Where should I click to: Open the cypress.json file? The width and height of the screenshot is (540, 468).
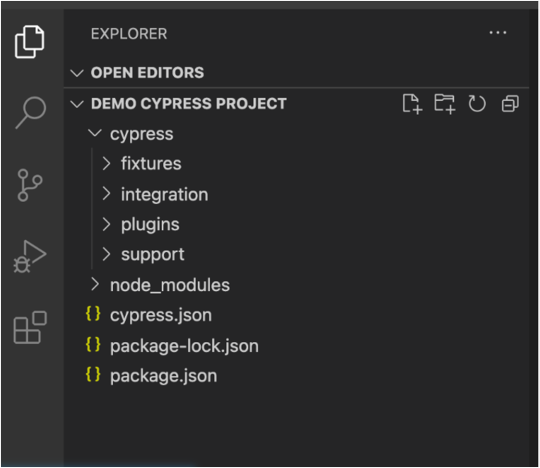click(160, 315)
